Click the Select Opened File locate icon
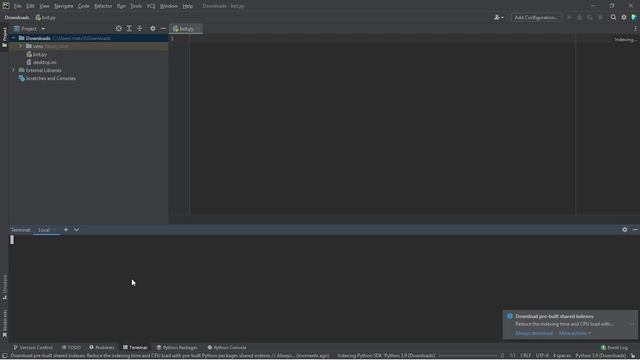This screenshot has height=360, width=640. click(x=118, y=29)
